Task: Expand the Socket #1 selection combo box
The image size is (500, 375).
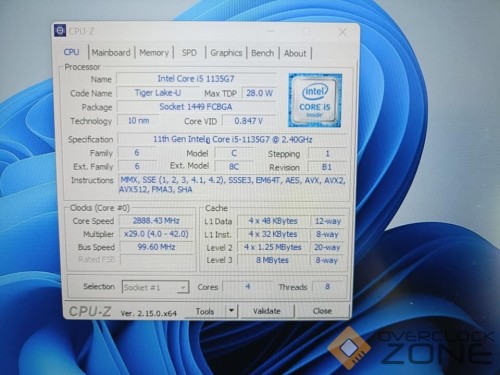Action: point(155,287)
